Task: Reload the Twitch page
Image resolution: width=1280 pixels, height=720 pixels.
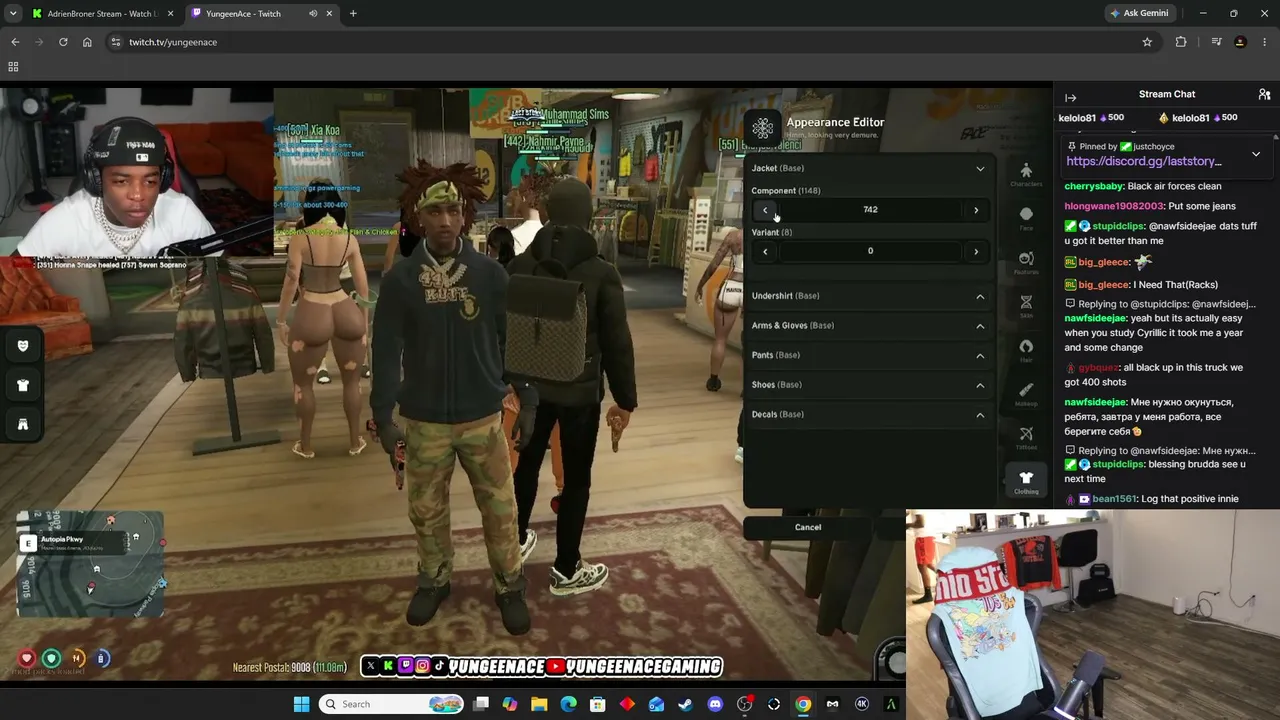Action: click(x=63, y=42)
